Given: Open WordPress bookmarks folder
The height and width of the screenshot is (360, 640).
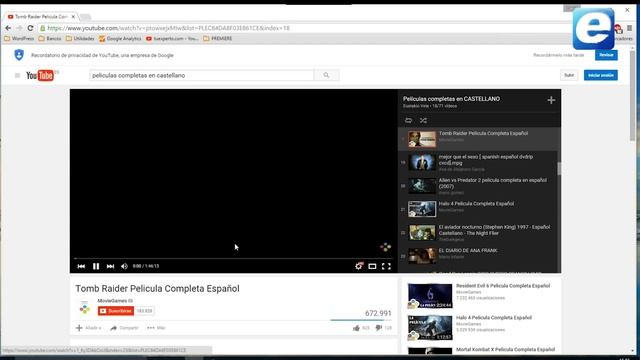Looking at the screenshot, I should coord(19,39).
